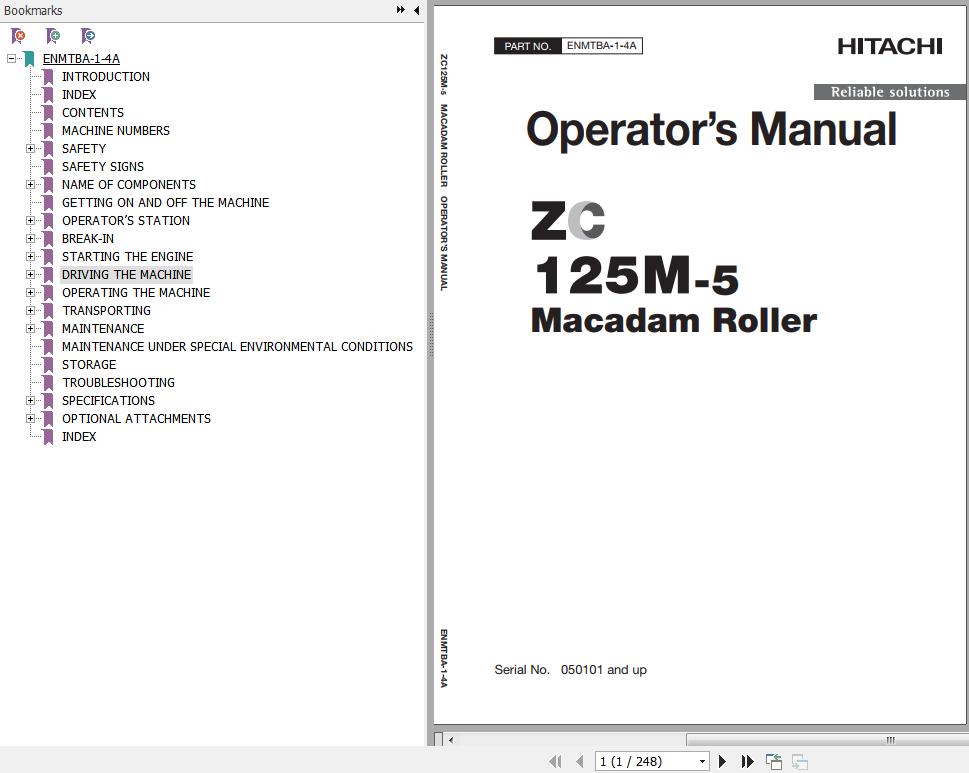Viewport: 969px width, 773px height.
Task: Jump to the last page
Action: click(747, 761)
